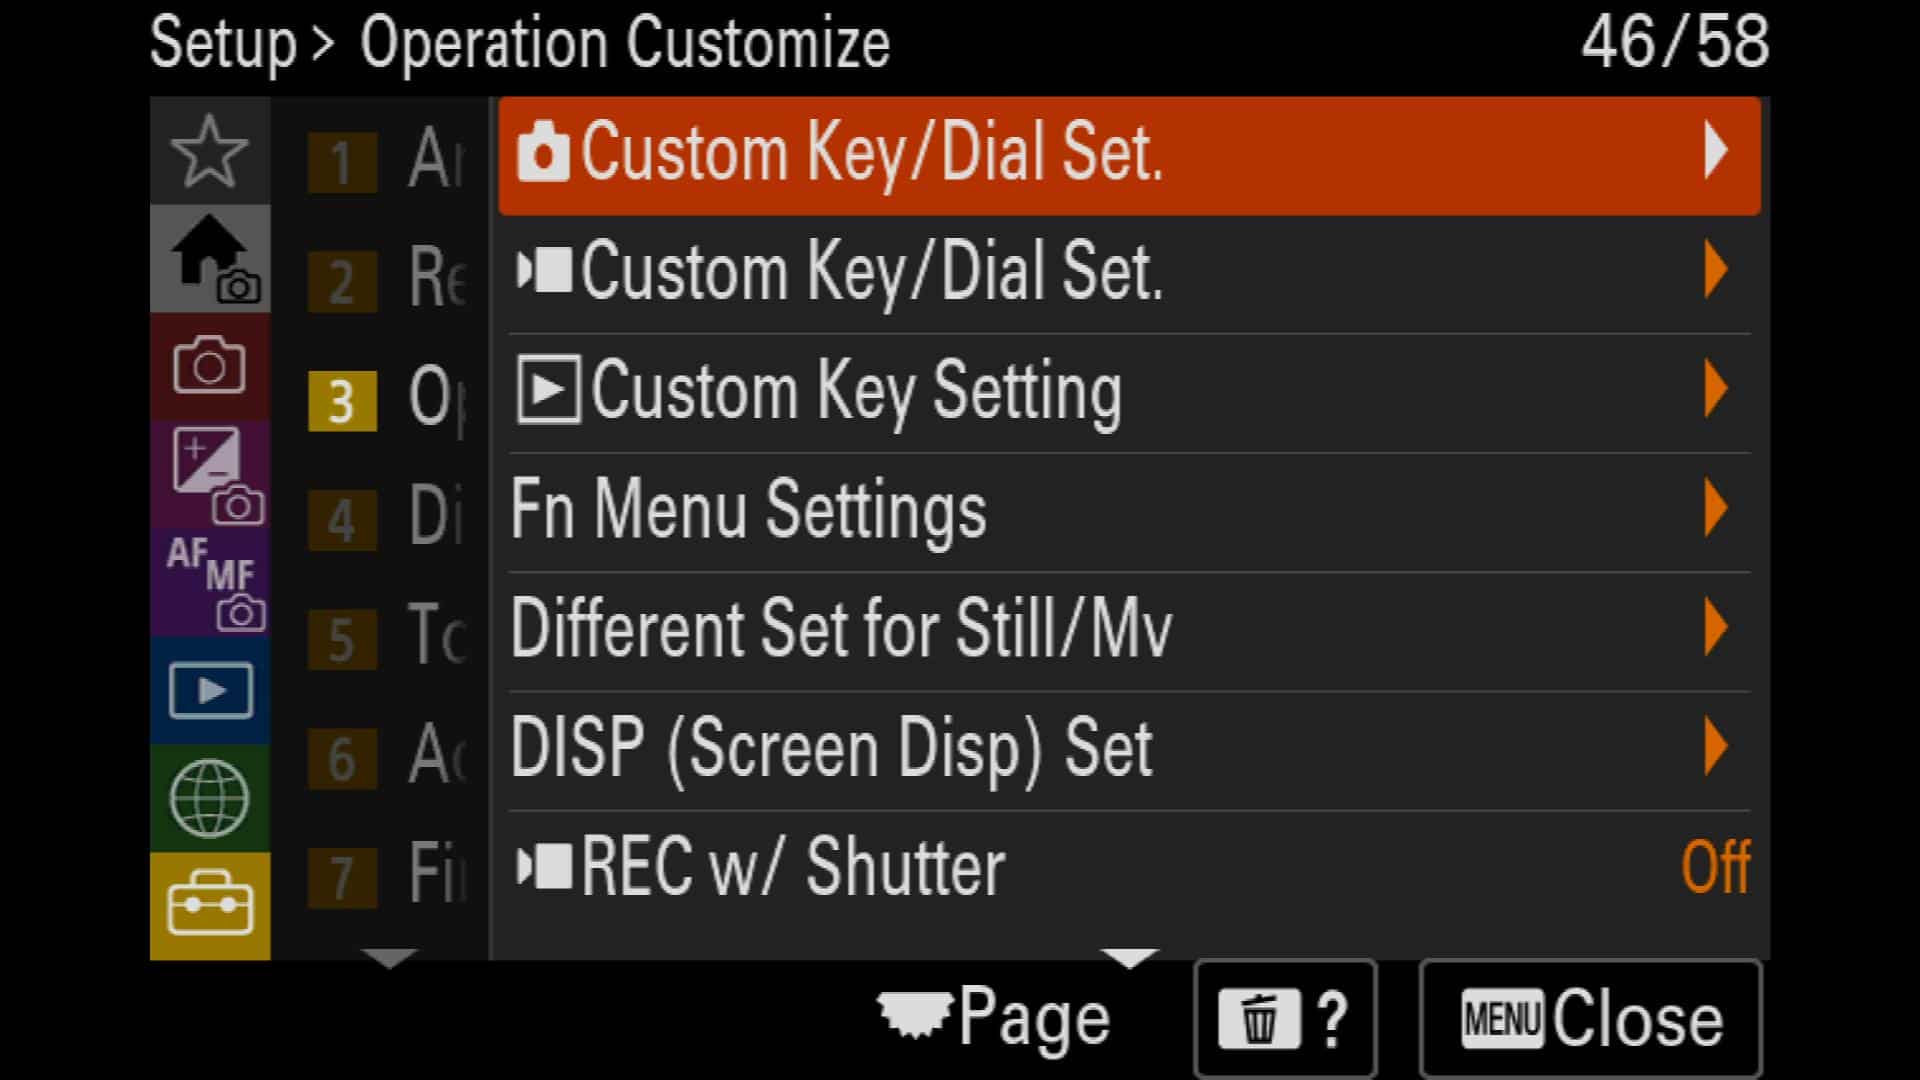Select the Setup toolbox tab

[209, 905]
